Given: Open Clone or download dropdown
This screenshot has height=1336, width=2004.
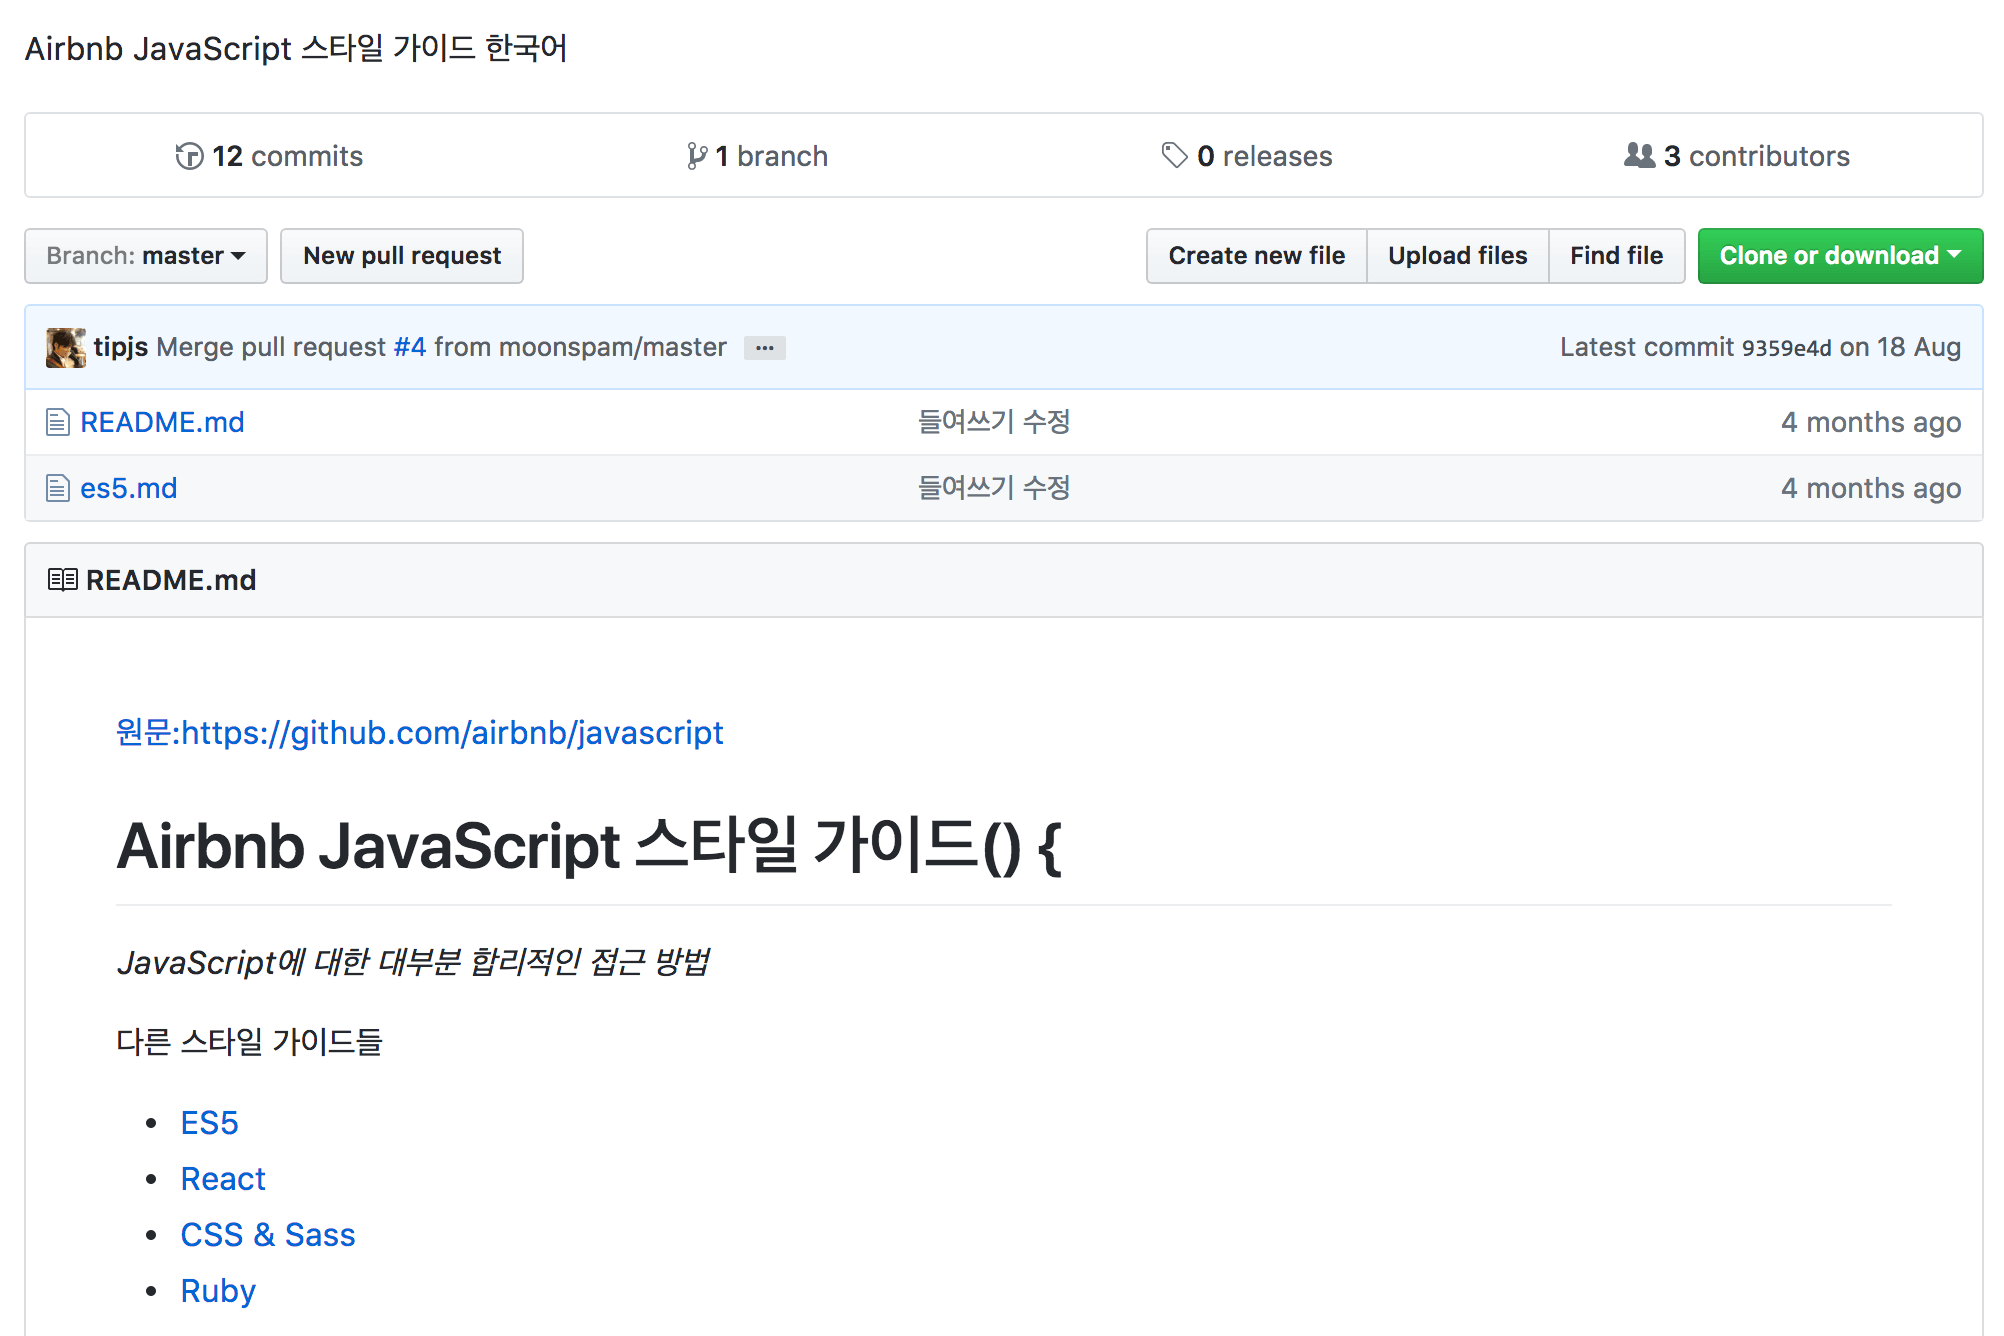Looking at the screenshot, I should (x=1839, y=256).
